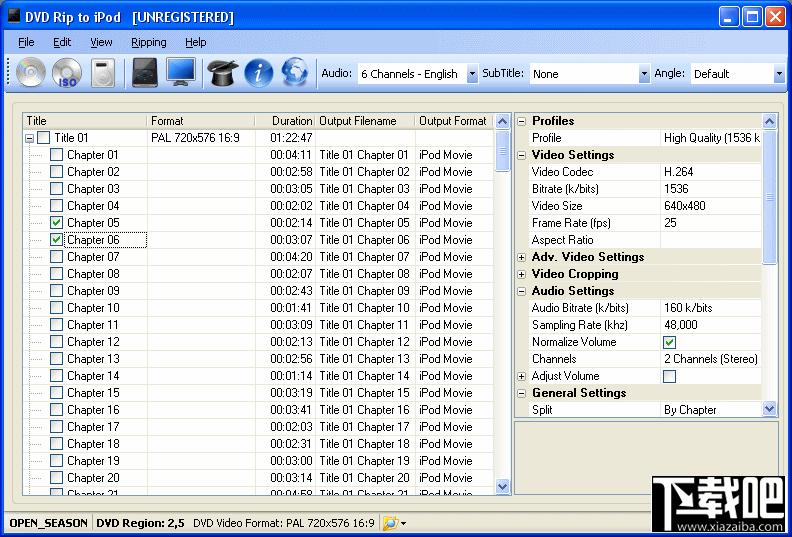Screen dimensions: 792x537
Task: Open the Ripping menu
Action: 148,42
